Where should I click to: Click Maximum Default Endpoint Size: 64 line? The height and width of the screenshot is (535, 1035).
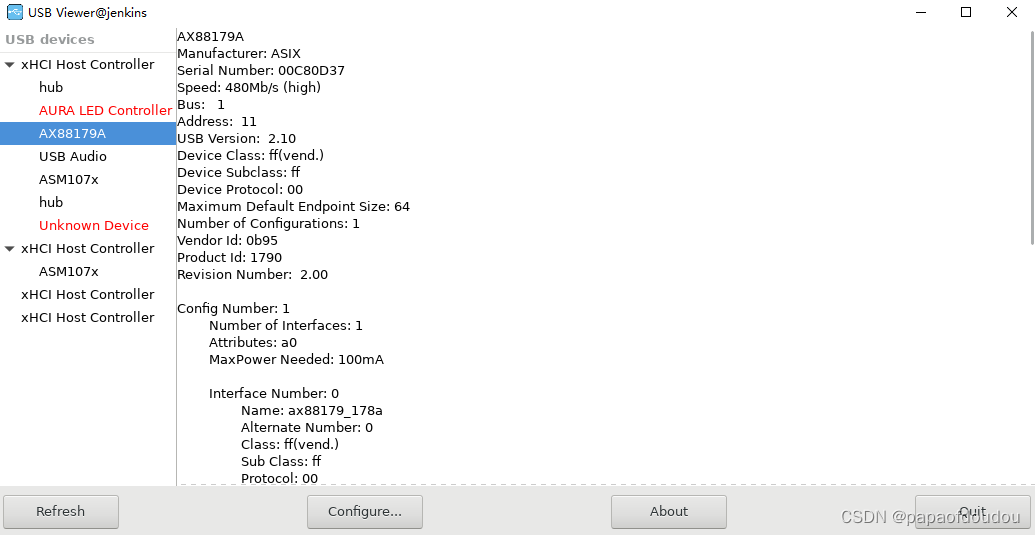tap(293, 206)
